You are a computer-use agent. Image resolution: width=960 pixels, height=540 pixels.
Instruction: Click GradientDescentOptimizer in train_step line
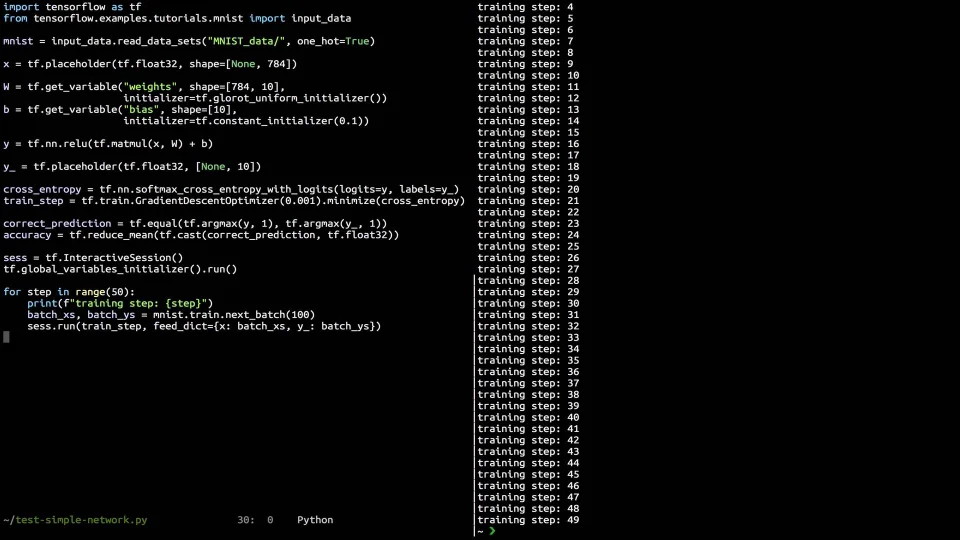tap(206, 201)
